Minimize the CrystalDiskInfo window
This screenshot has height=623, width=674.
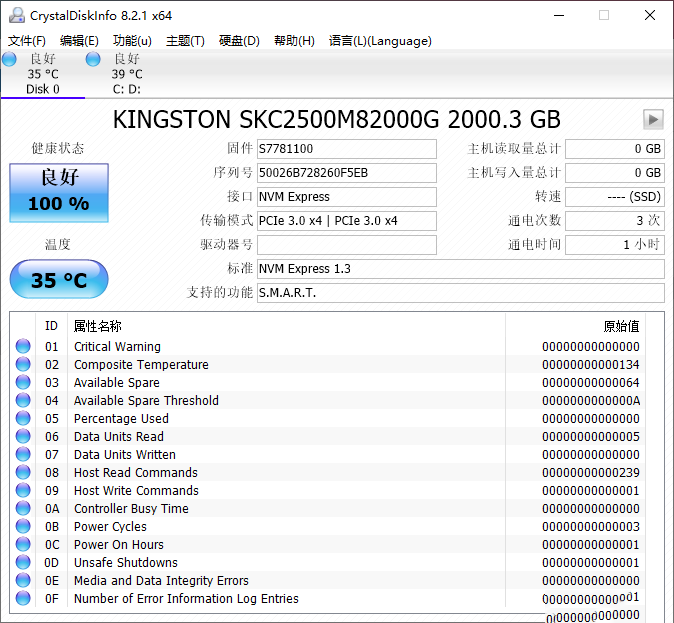(559, 15)
